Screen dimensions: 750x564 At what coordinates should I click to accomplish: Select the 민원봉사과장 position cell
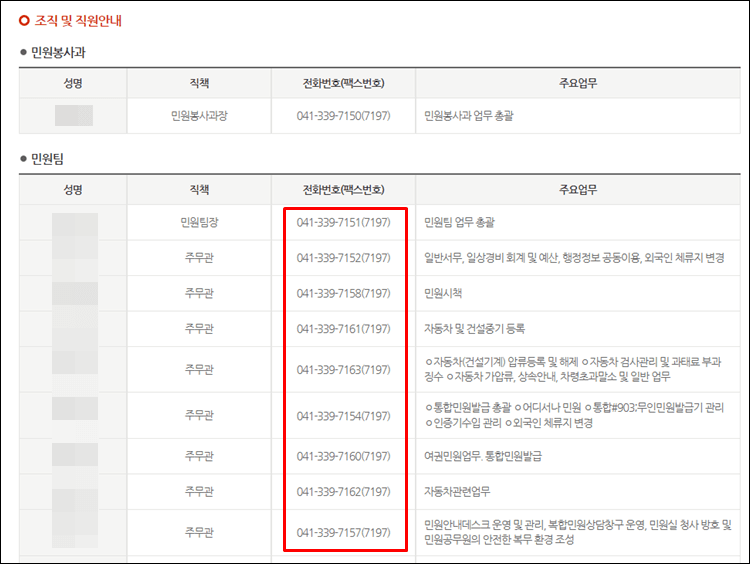[199, 116]
